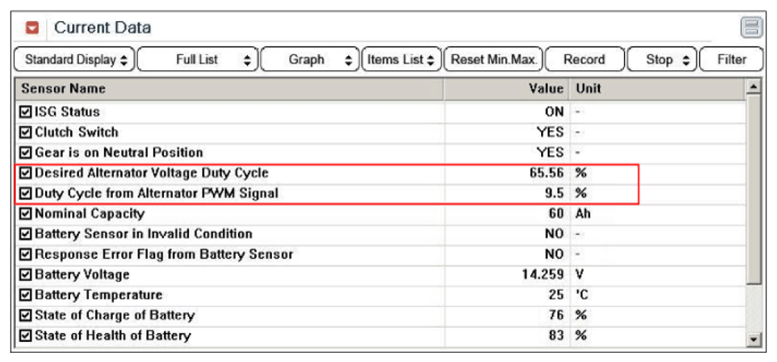This screenshot has width=777, height=362.
Task: Toggle Duty Cycle from Alternator PWM Signal checkbox
Action: click(25, 194)
